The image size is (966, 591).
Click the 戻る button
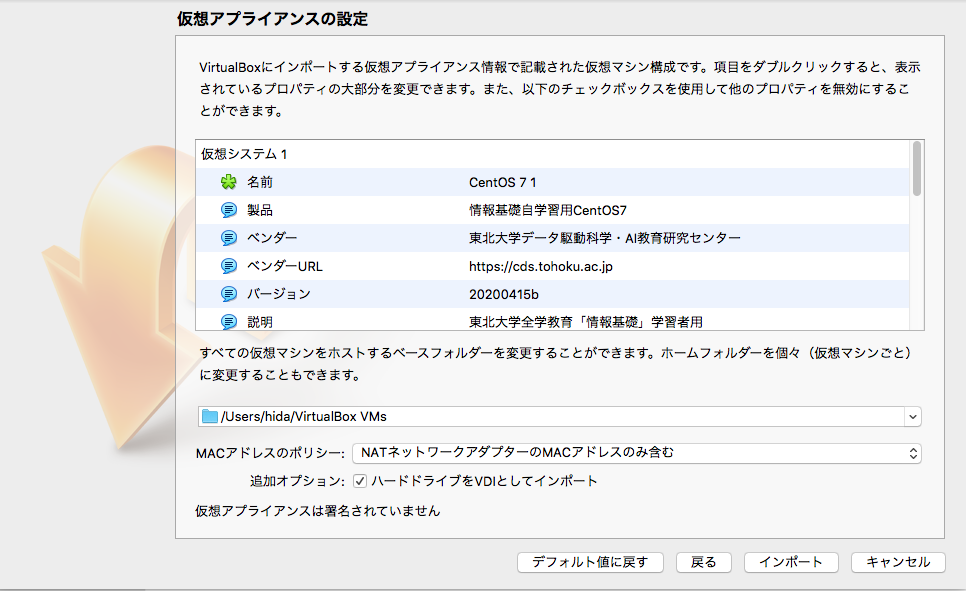point(703,562)
